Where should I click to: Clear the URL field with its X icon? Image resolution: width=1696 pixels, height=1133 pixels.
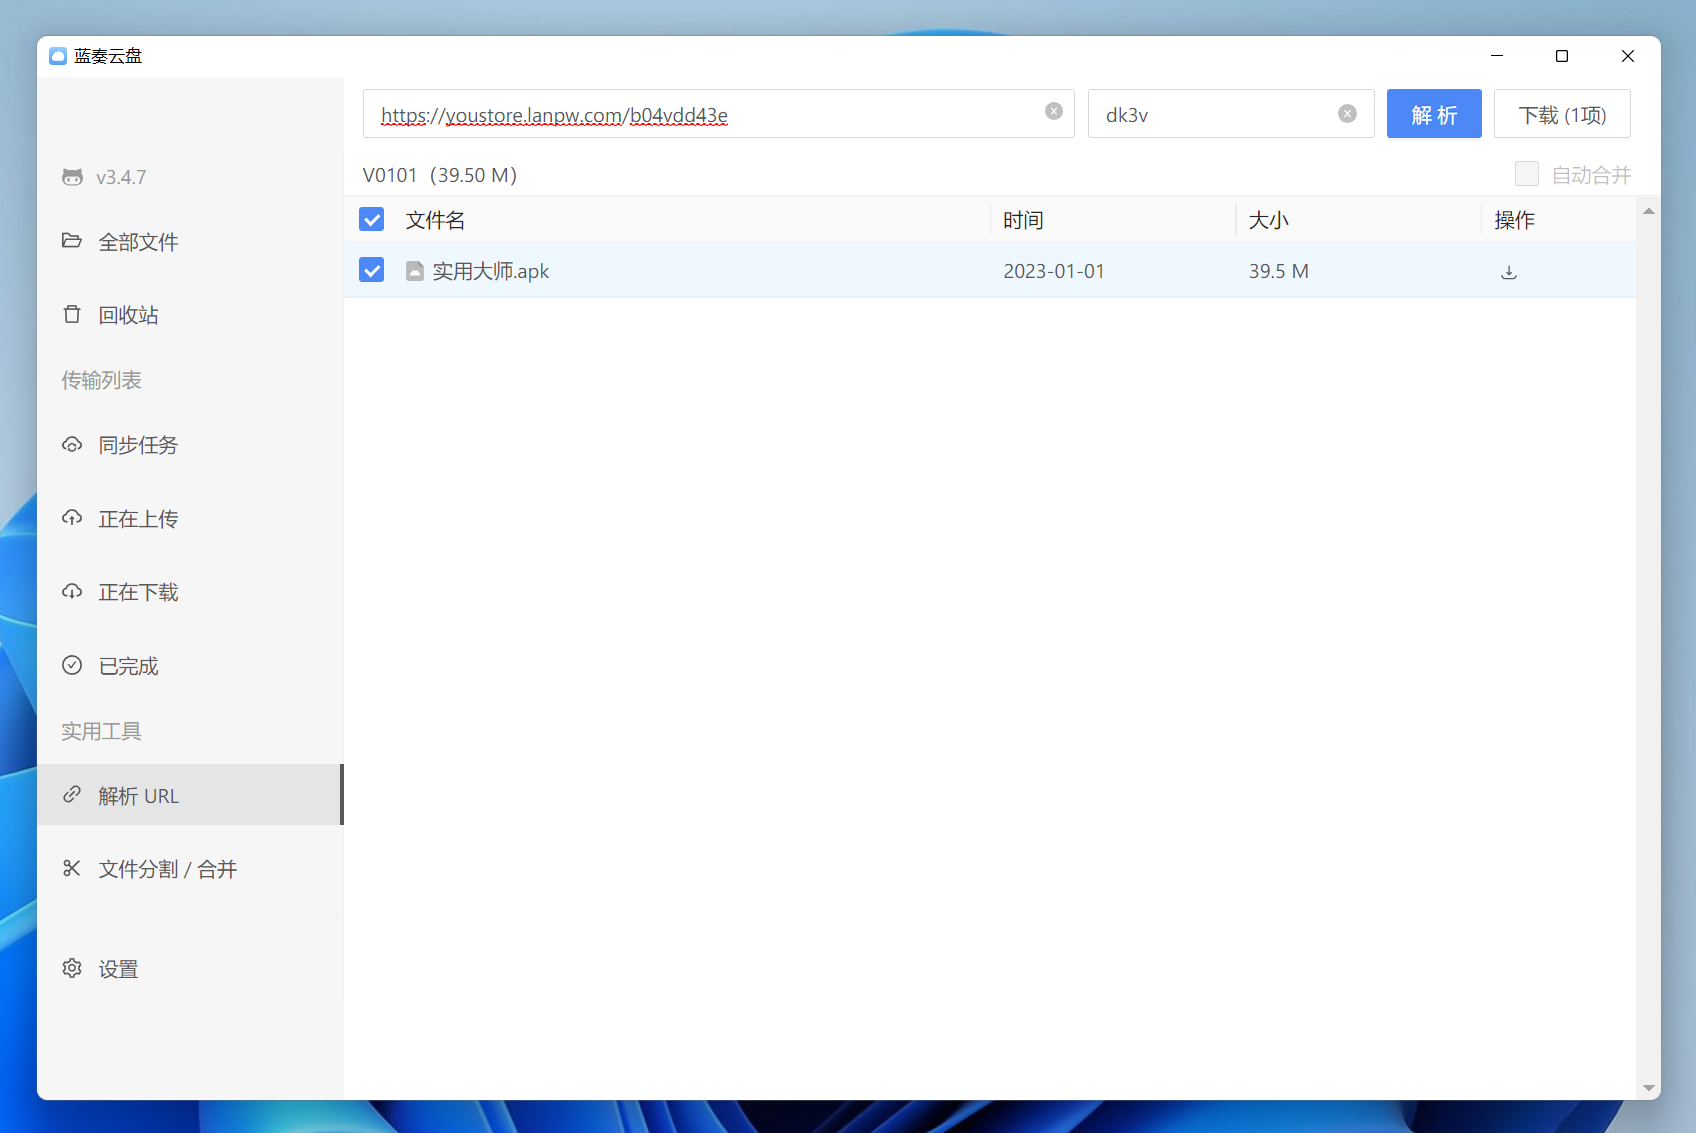click(x=1054, y=111)
